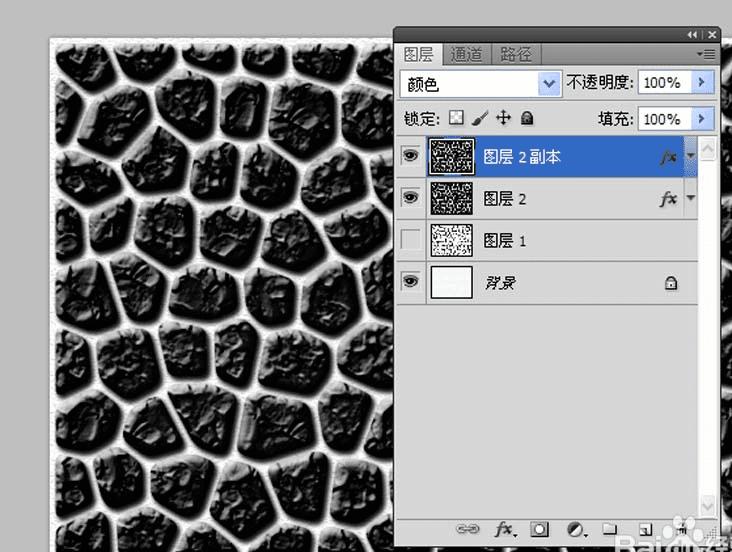This screenshot has height=552, width=732.
Task: Switch to the 通道 tab
Action: coord(466,55)
